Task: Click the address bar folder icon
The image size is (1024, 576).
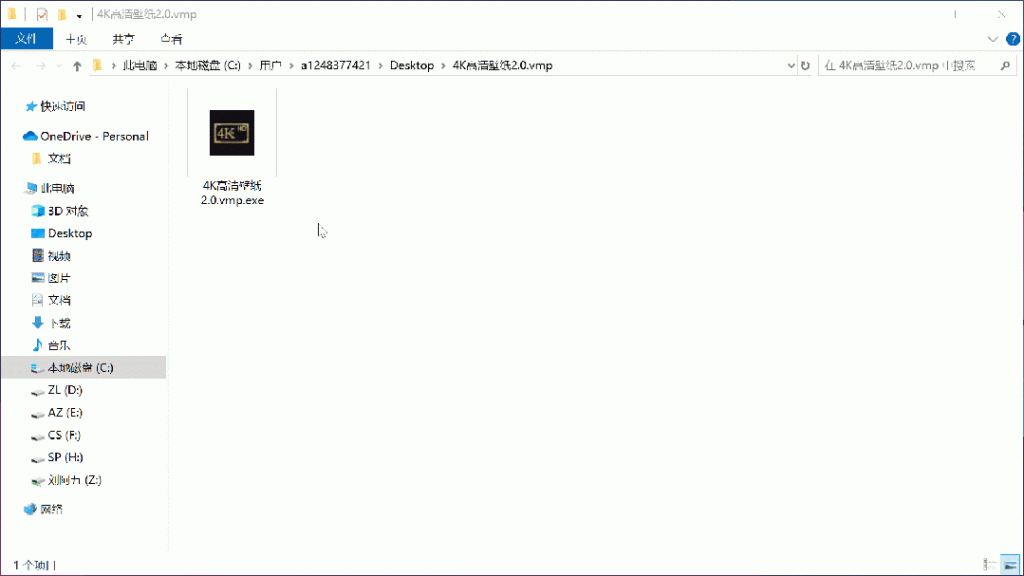Action: 97,65
